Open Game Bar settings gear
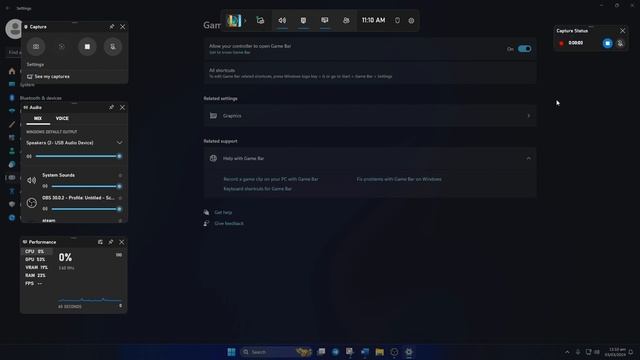 tap(411, 20)
